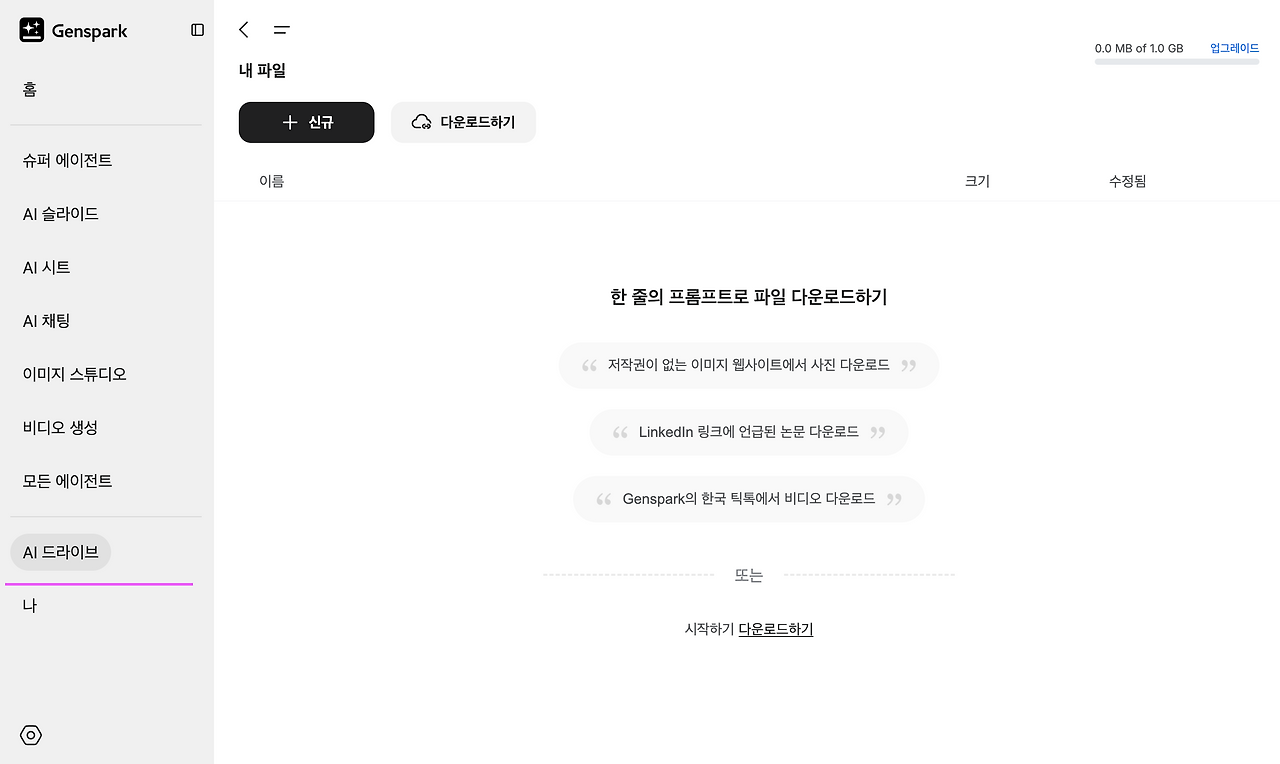Image resolution: width=1280 pixels, height=764 pixels.
Task: Navigate back with the arrow button
Action: pos(243,30)
